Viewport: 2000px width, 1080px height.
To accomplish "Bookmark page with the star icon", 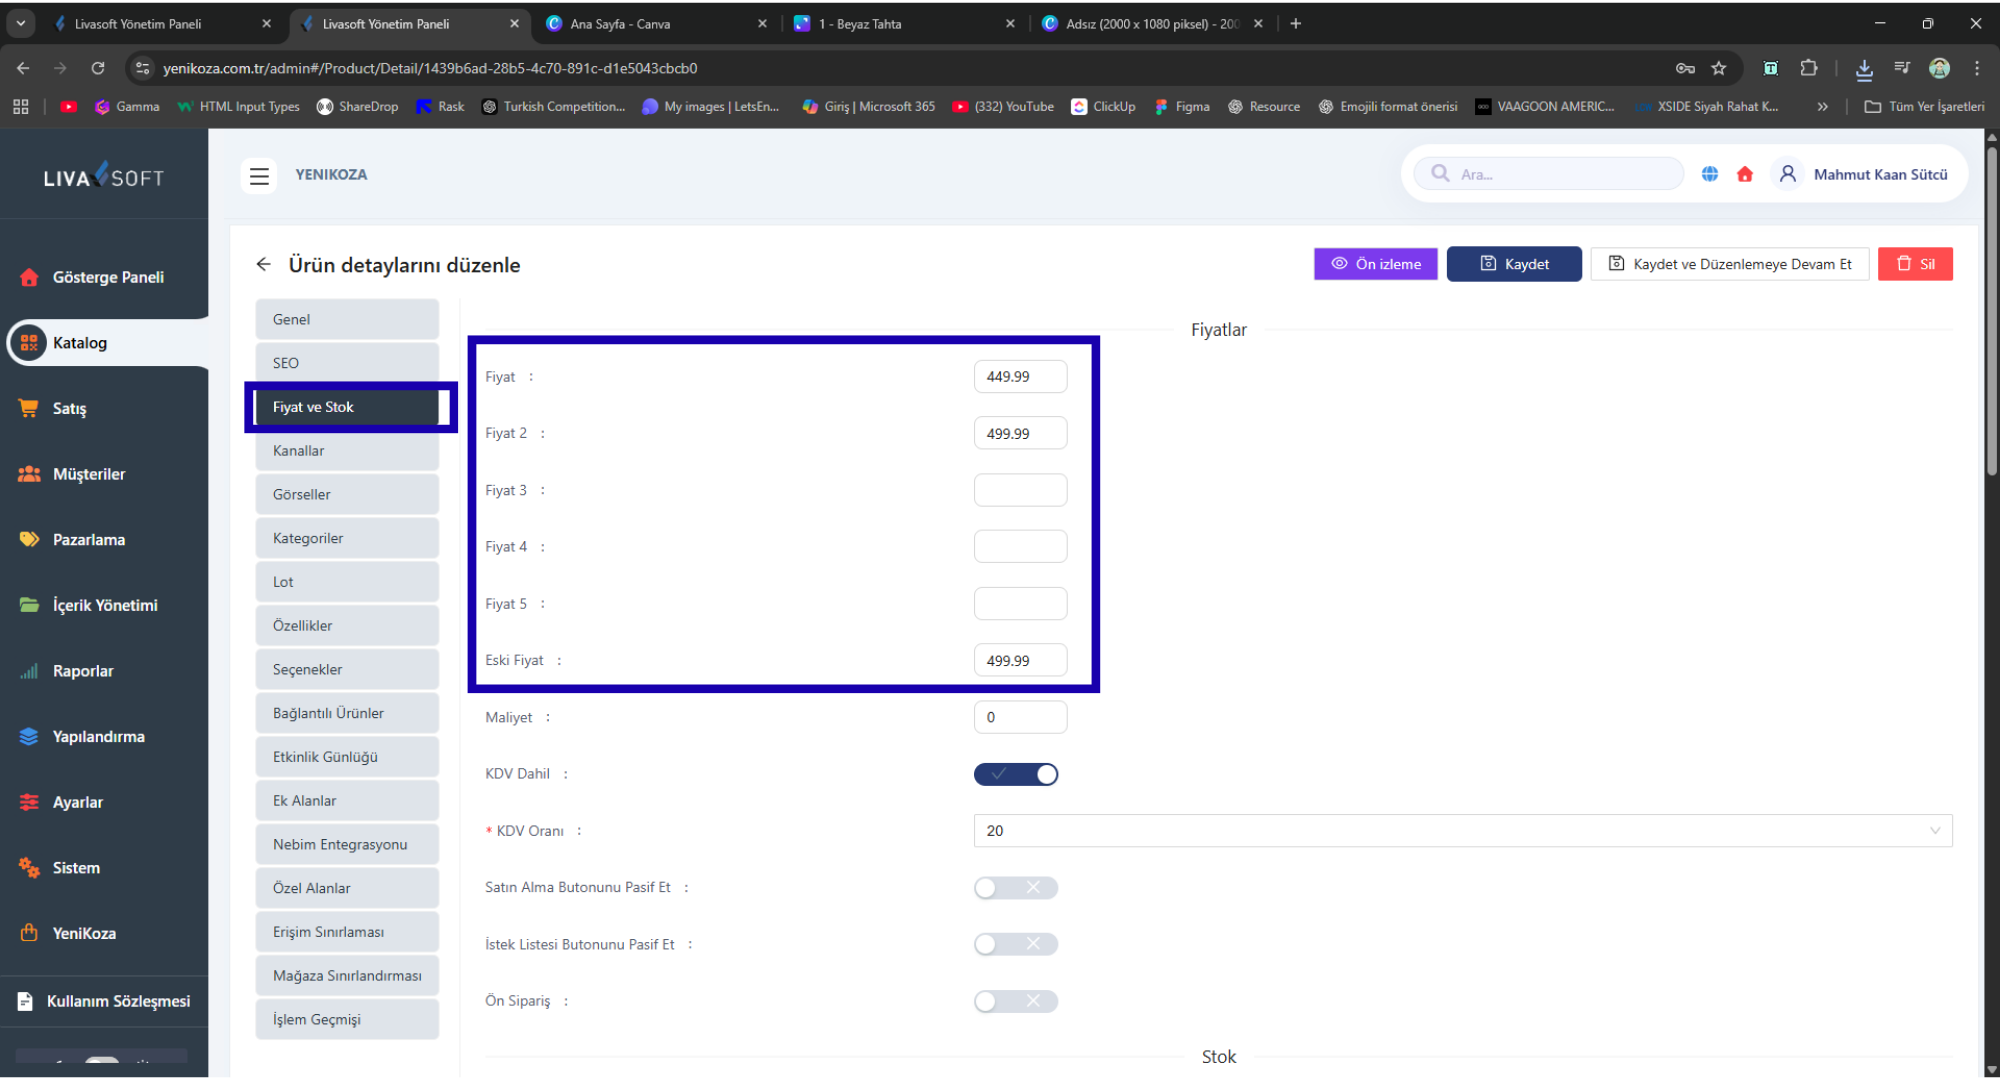I will click(x=1719, y=68).
